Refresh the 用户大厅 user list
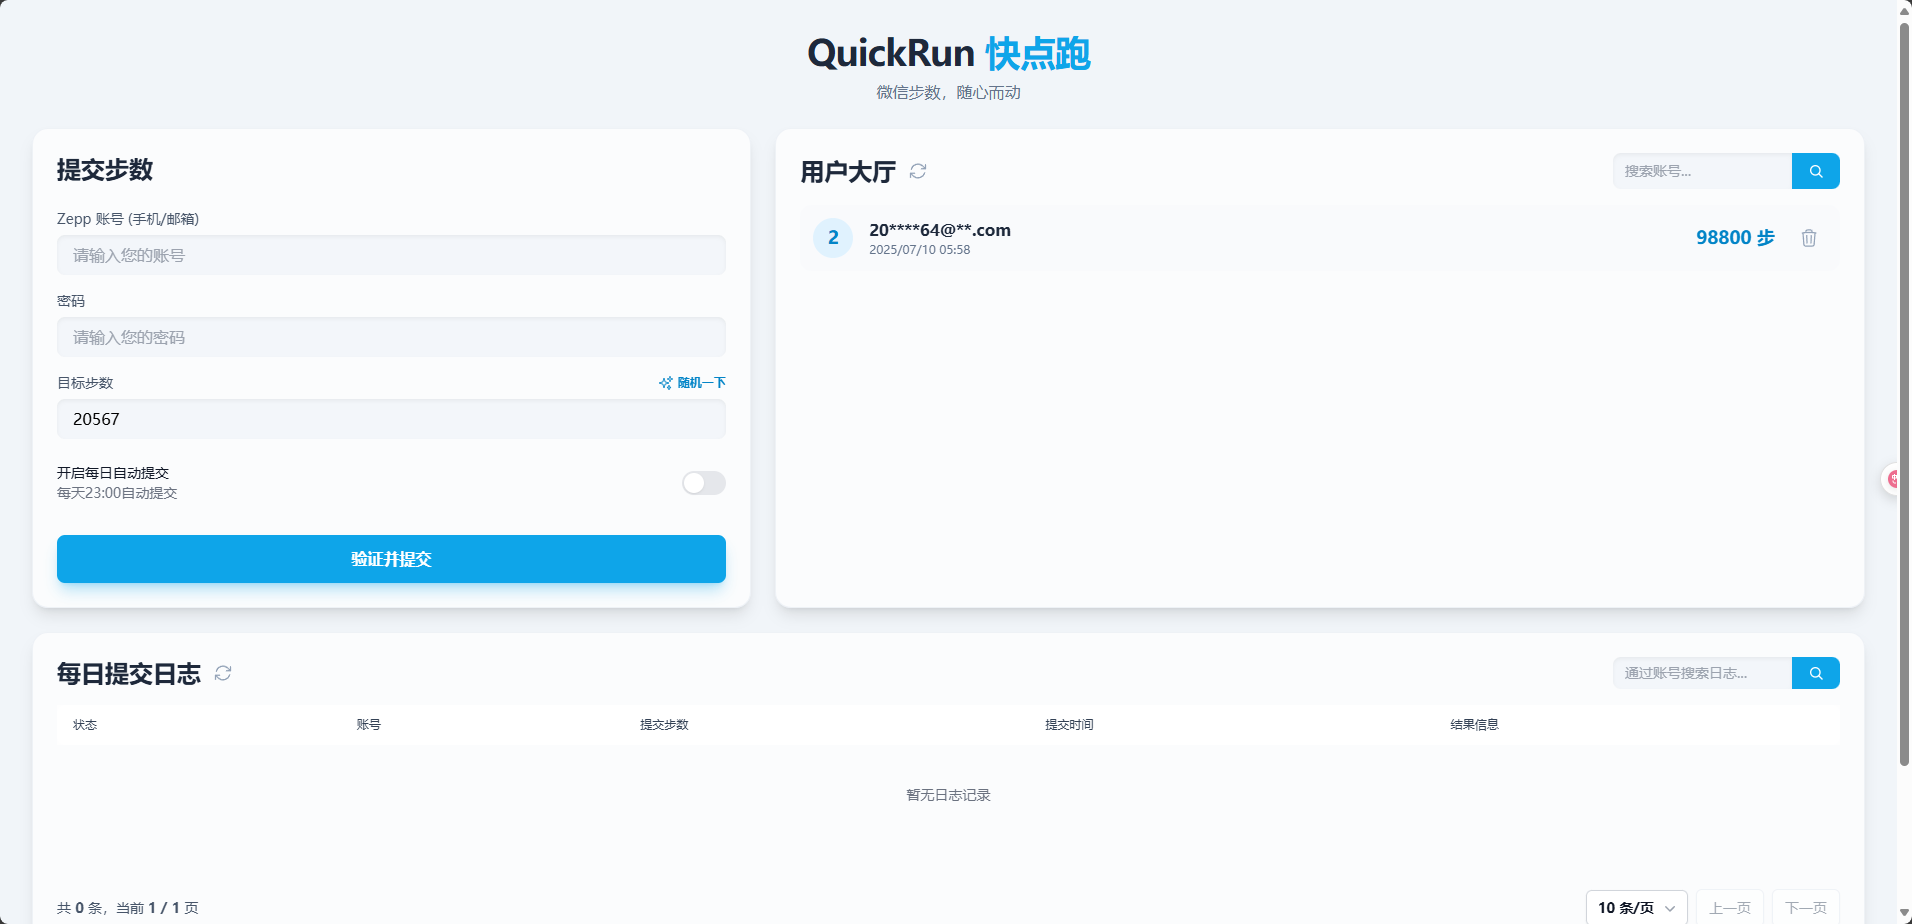 pos(918,172)
